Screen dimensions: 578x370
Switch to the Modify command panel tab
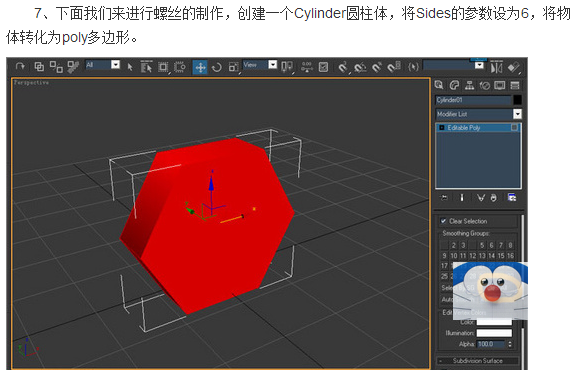point(454,85)
